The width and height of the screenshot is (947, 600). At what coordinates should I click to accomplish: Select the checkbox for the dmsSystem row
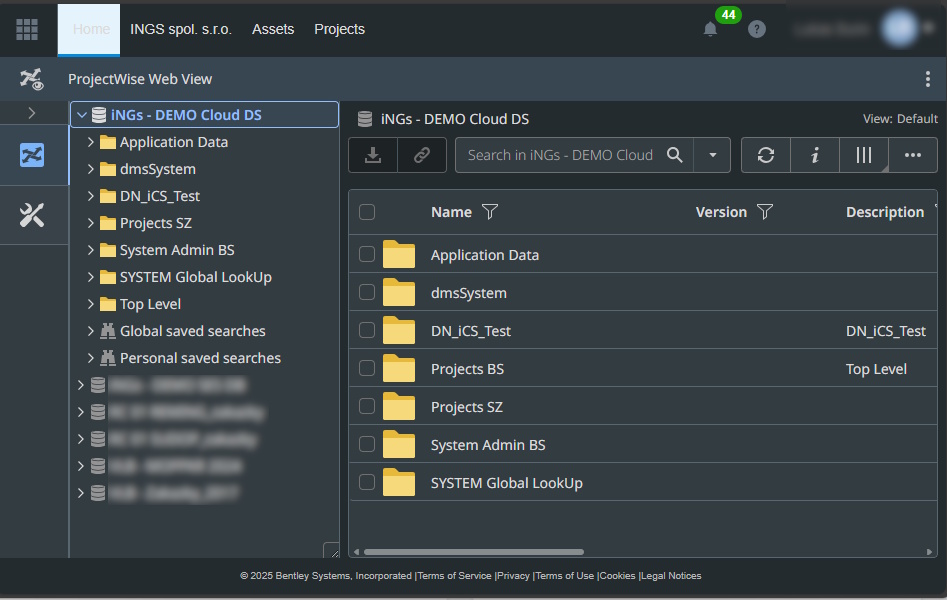coord(367,293)
